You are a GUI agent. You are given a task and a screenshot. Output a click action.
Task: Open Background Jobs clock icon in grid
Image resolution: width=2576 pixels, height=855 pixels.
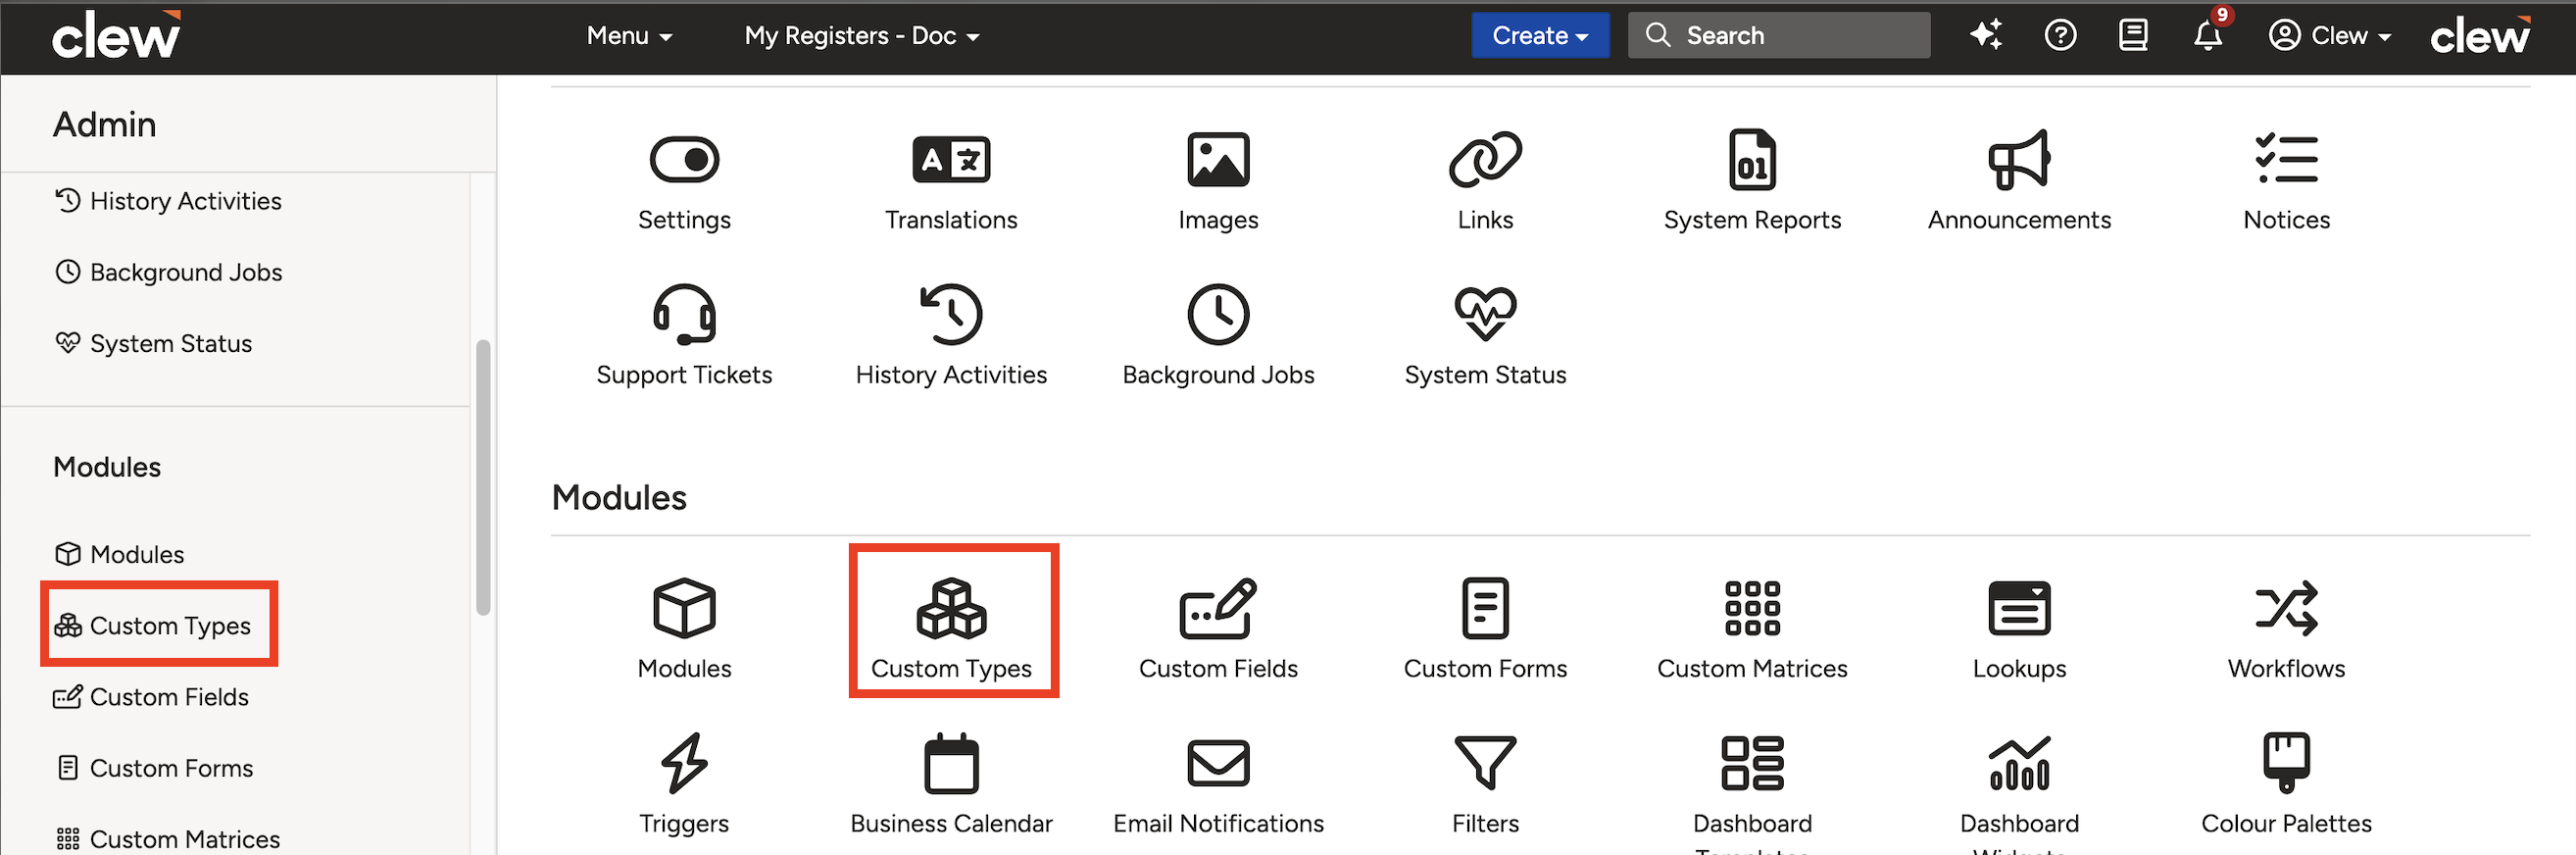[1218, 314]
